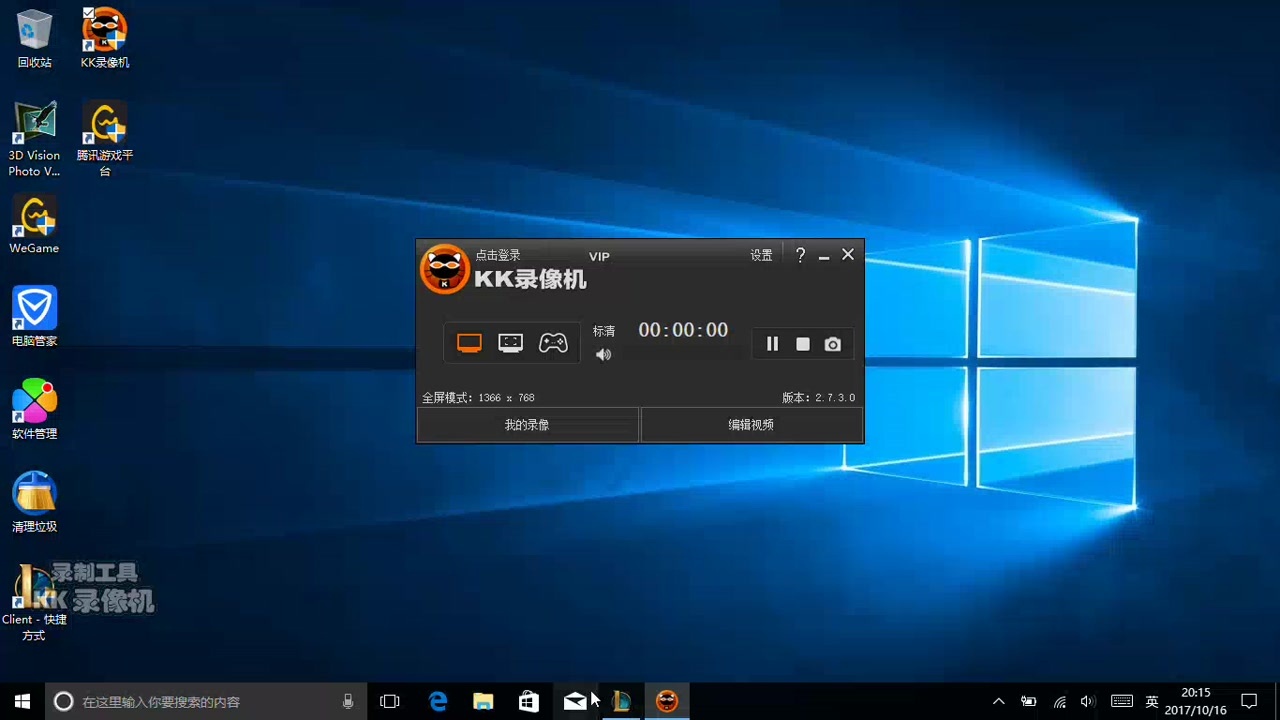Click the microphone icon in search box
This screenshot has width=1280, height=720.
(348, 701)
